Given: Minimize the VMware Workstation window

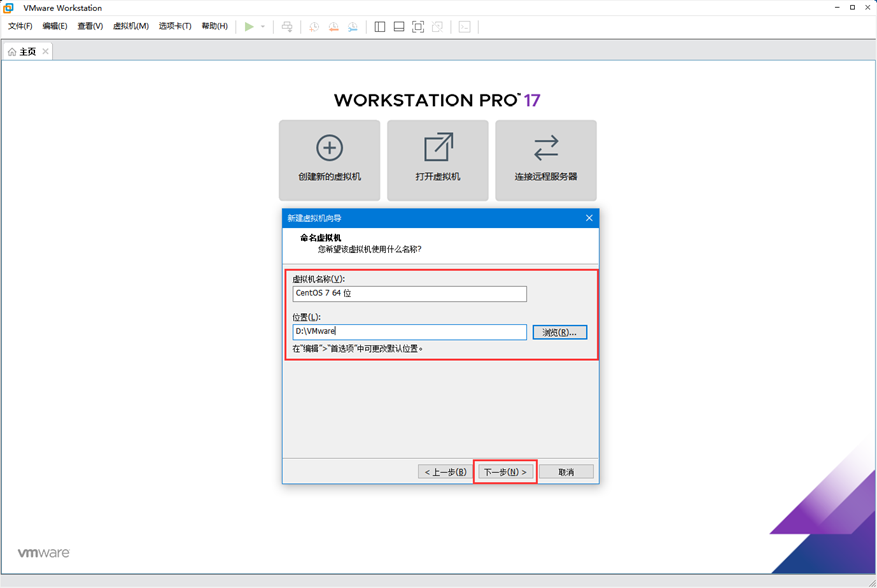Looking at the screenshot, I should click(x=837, y=7).
